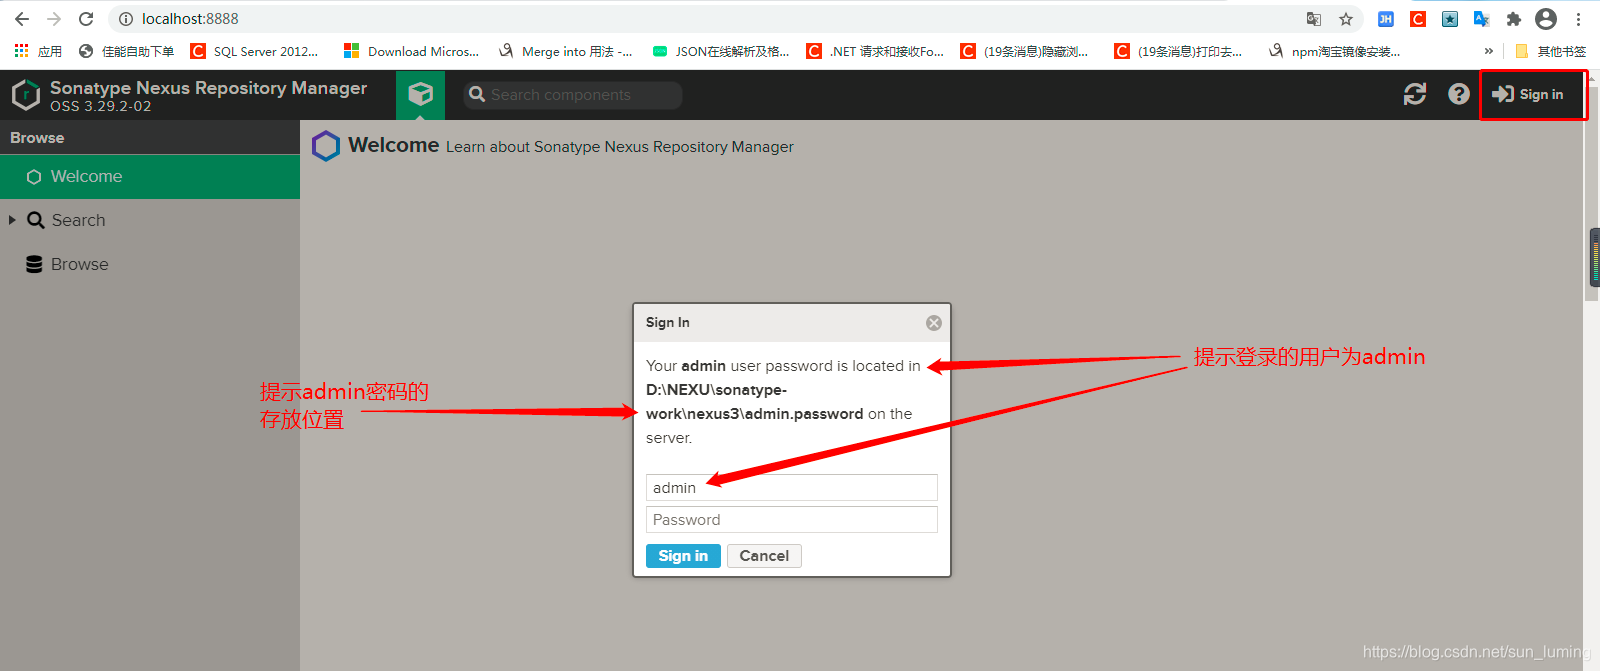Click the Search components field
The image size is (1600, 671).
click(573, 95)
